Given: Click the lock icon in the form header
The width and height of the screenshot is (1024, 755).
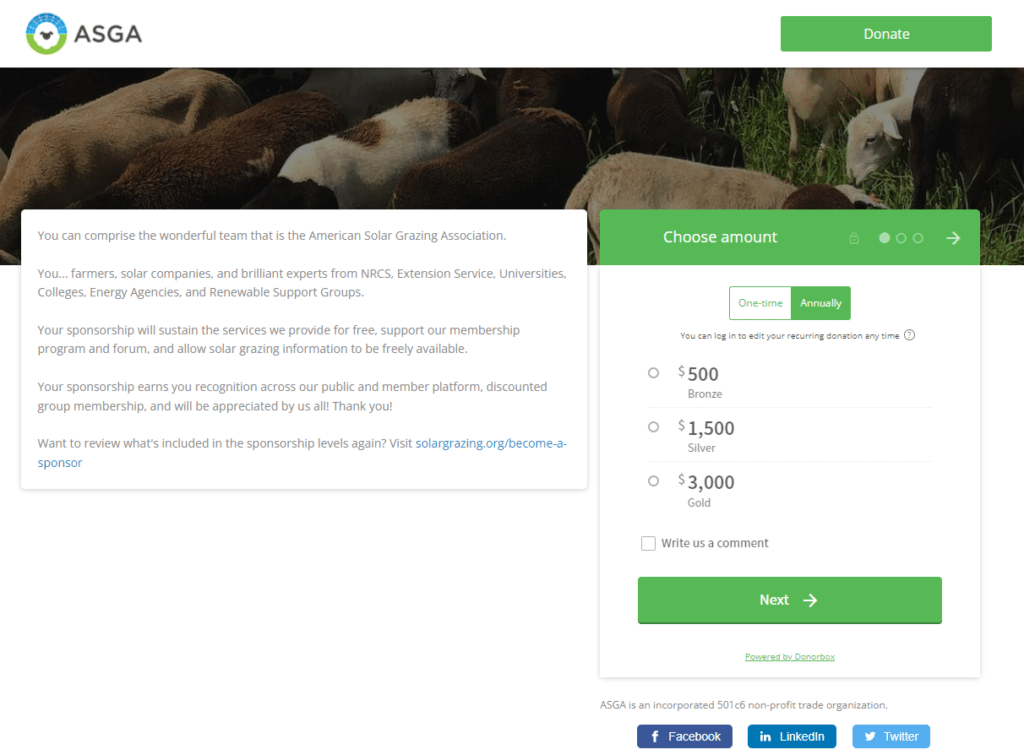Looking at the screenshot, I should pos(854,238).
